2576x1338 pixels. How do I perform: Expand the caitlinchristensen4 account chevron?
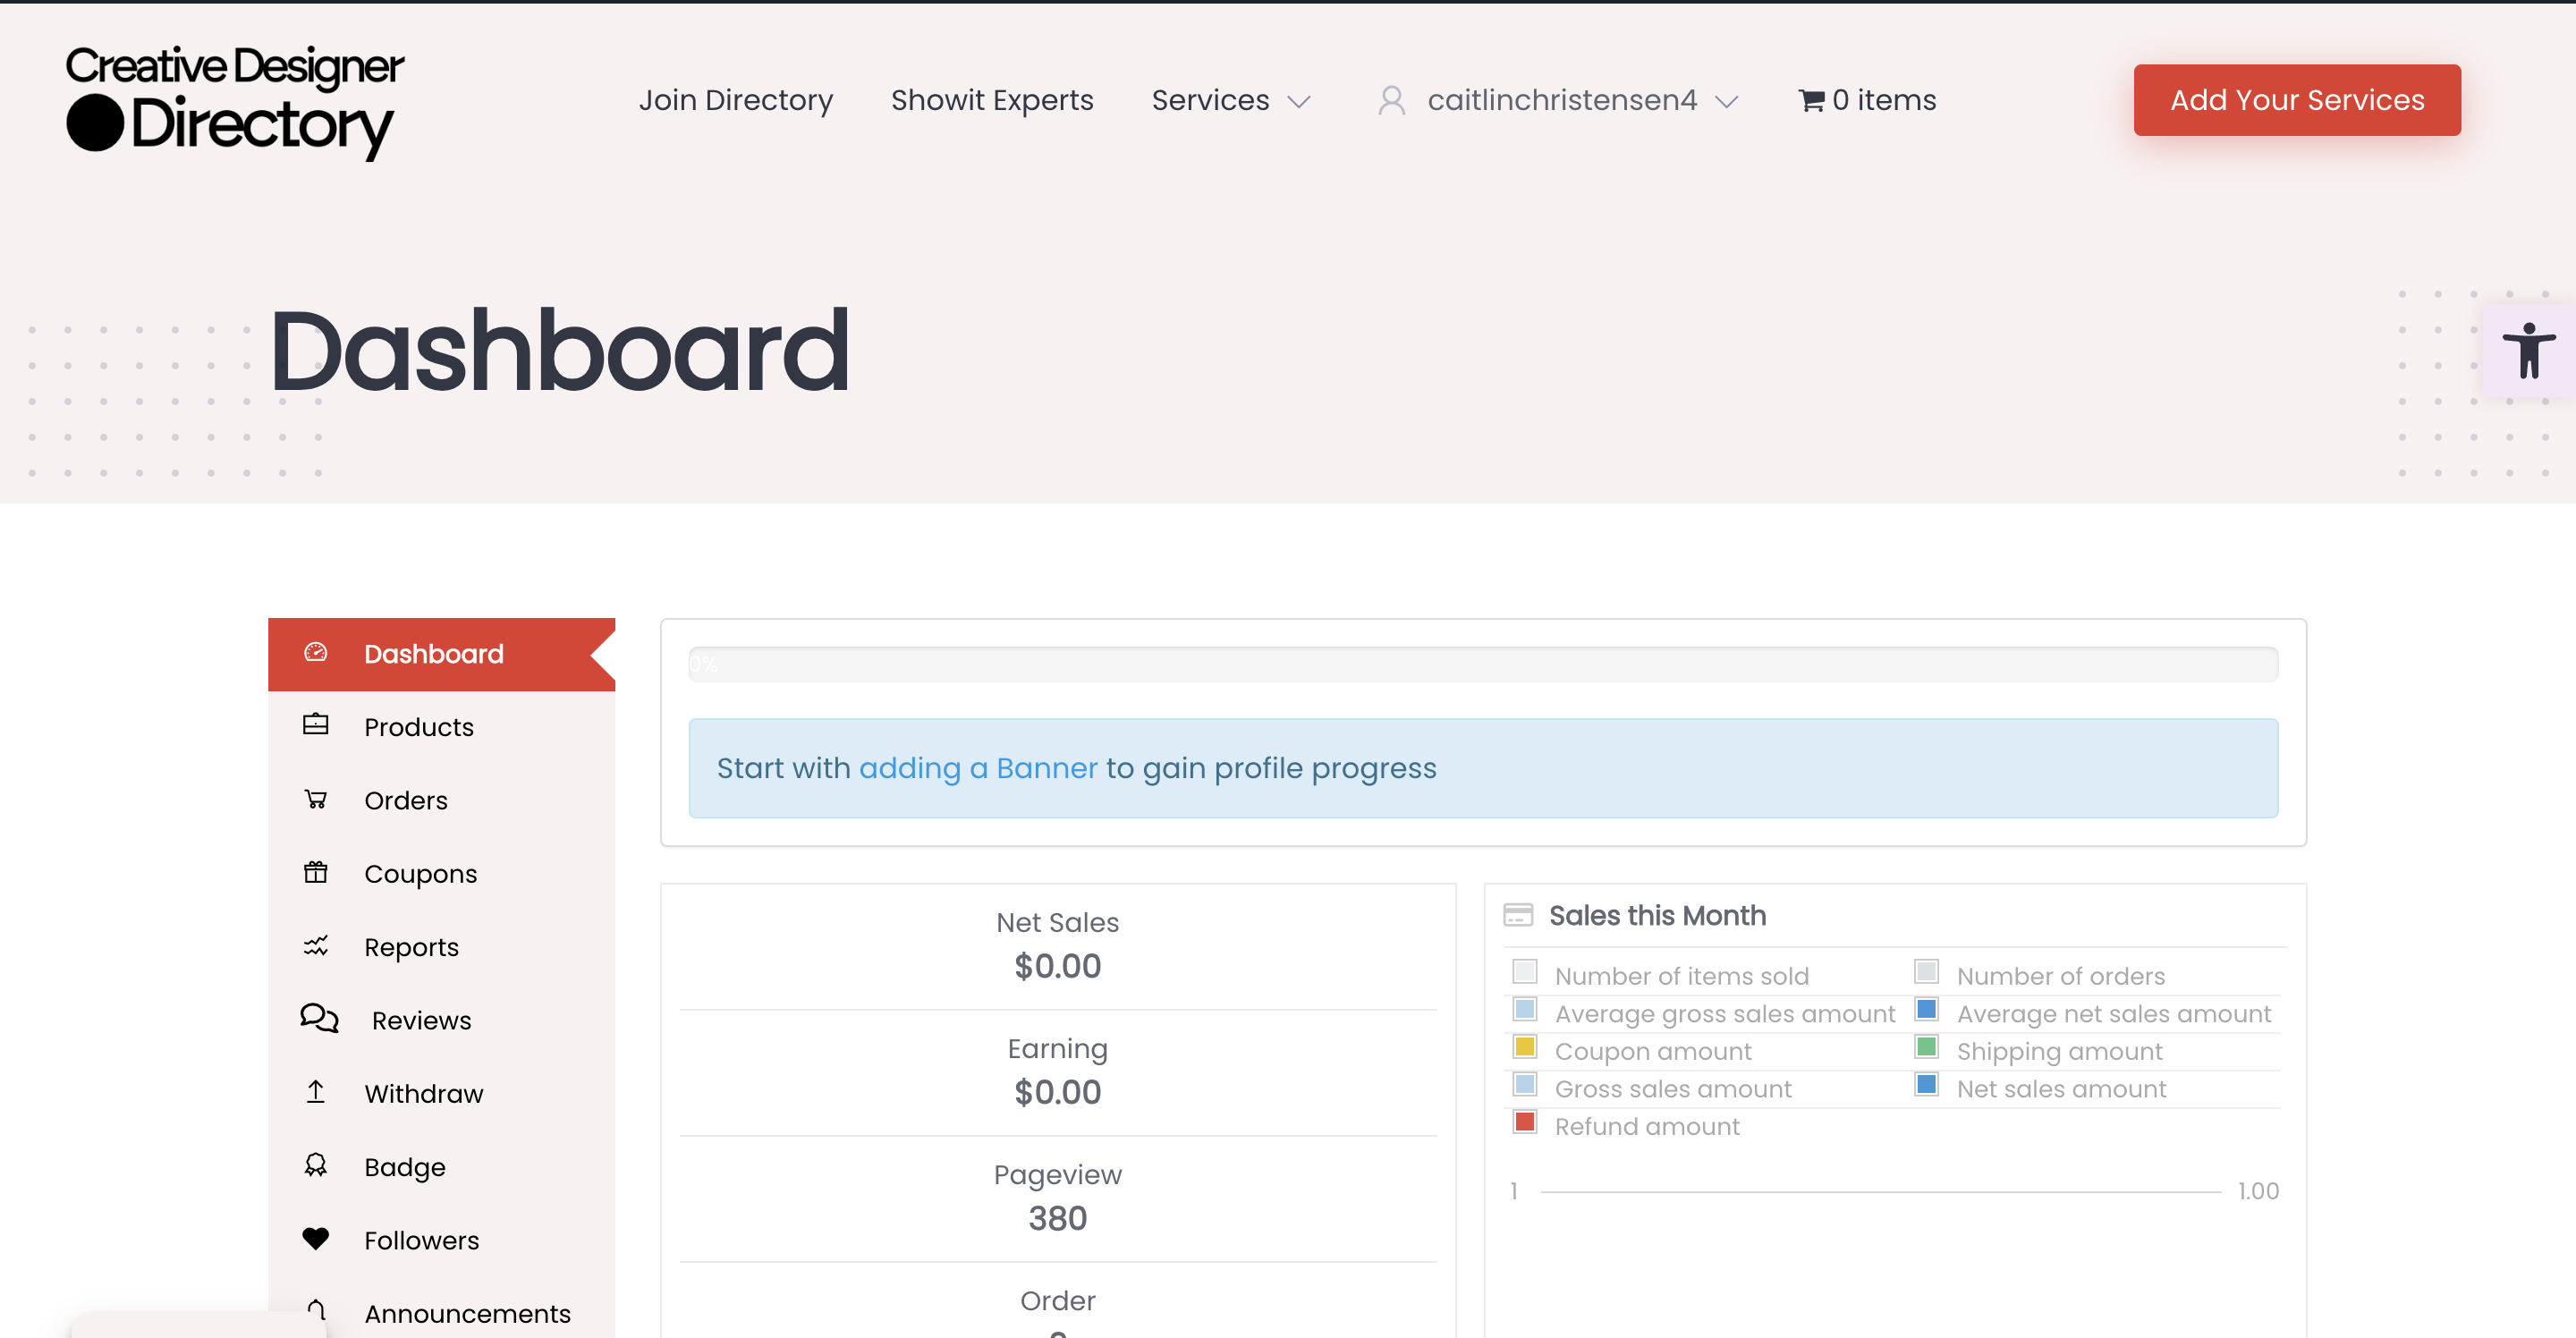(1727, 102)
